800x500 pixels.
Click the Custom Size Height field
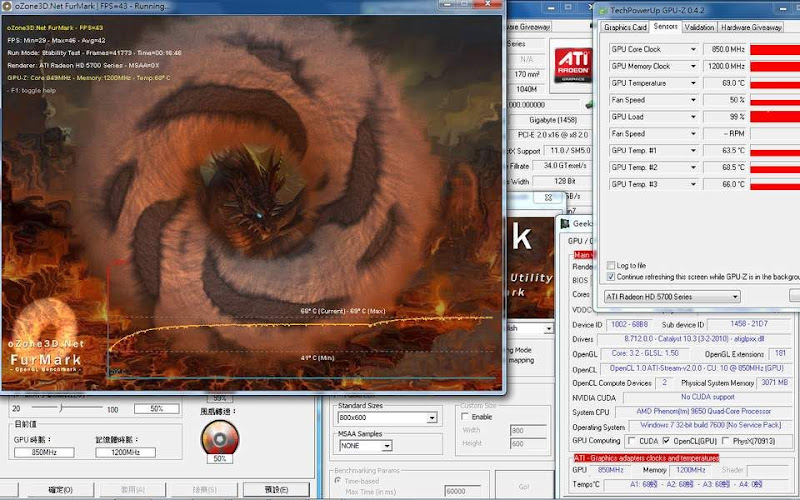[528, 443]
